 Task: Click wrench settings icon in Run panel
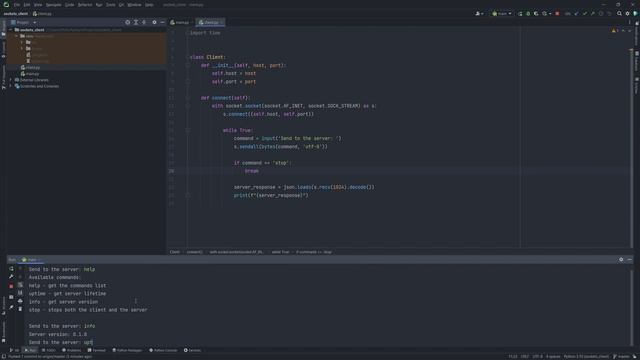tap(11, 276)
